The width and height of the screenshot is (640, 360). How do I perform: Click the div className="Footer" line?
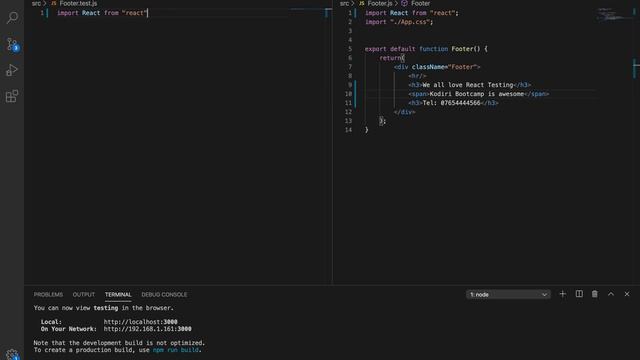[x=437, y=67]
